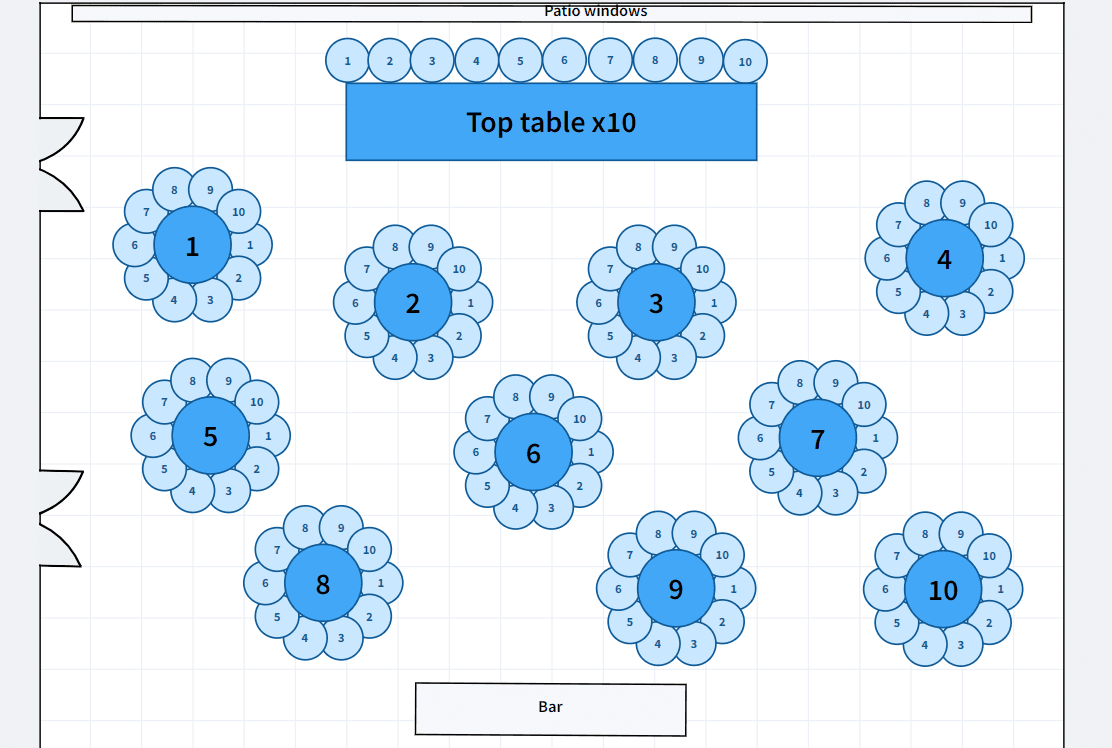This screenshot has height=748, width=1112.
Task: Select the lower double door on left wall
Action: click(62, 518)
